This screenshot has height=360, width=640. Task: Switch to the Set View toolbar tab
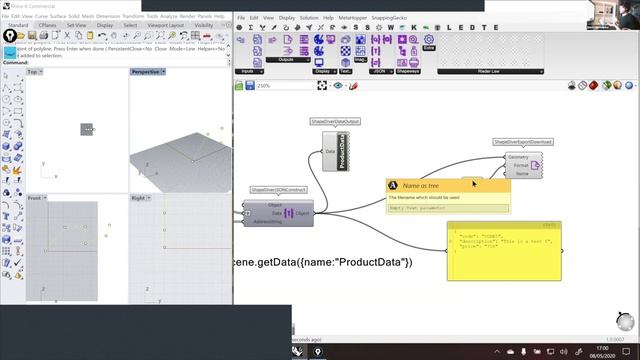point(76,25)
